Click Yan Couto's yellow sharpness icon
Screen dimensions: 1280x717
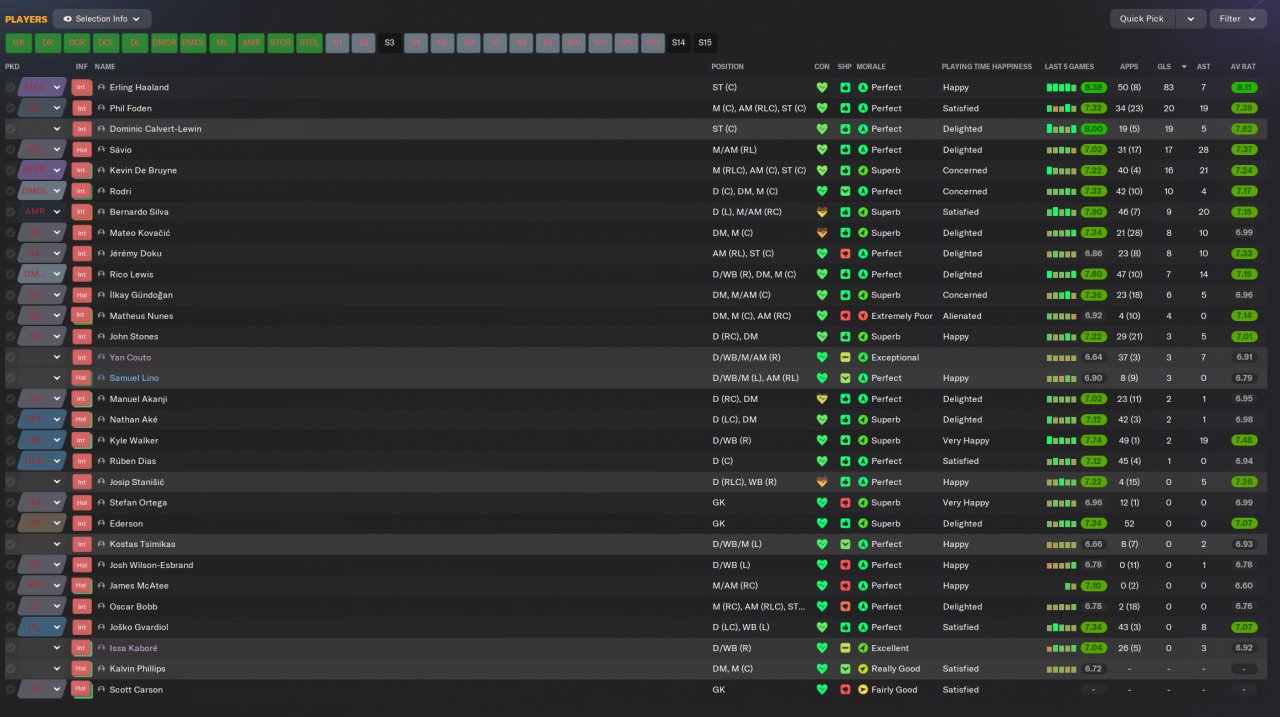(845, 358)
